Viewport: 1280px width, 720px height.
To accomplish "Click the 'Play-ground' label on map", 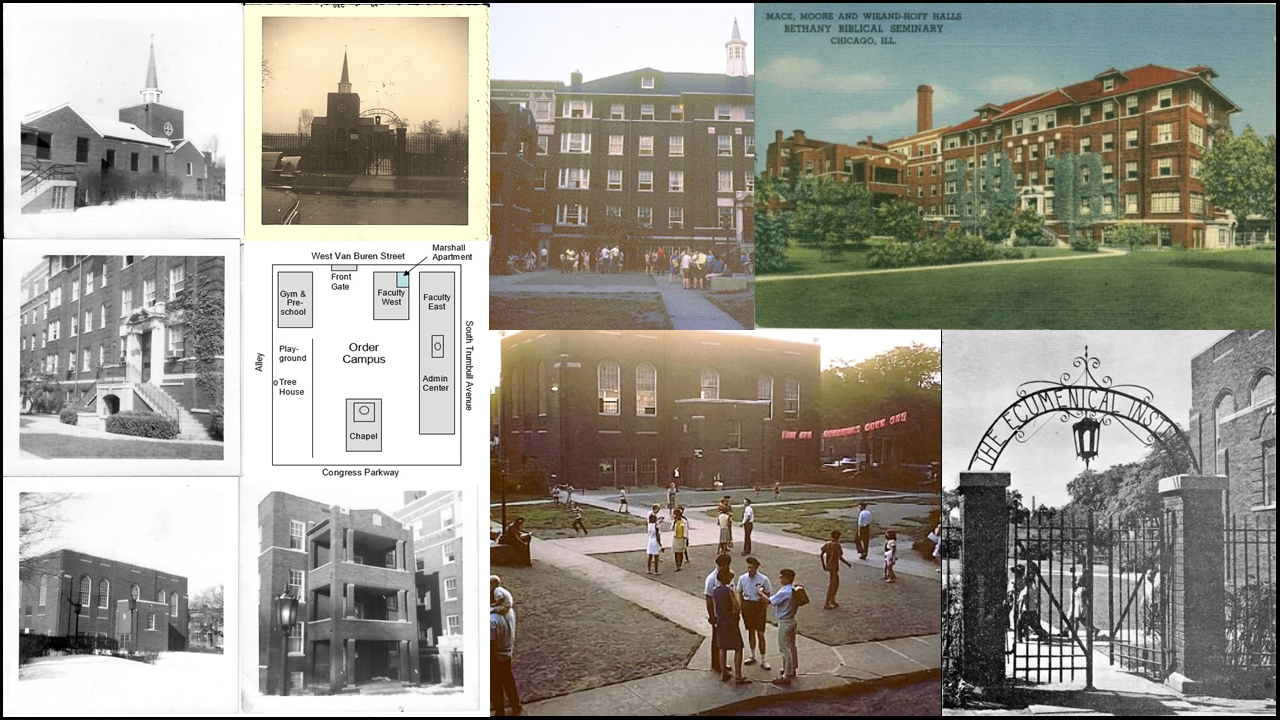I will point(292,354).
